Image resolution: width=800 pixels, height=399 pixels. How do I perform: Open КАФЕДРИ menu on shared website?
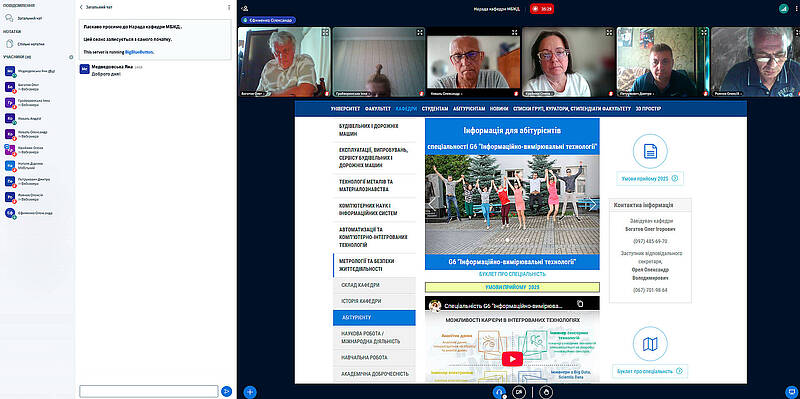coord(406,109)
